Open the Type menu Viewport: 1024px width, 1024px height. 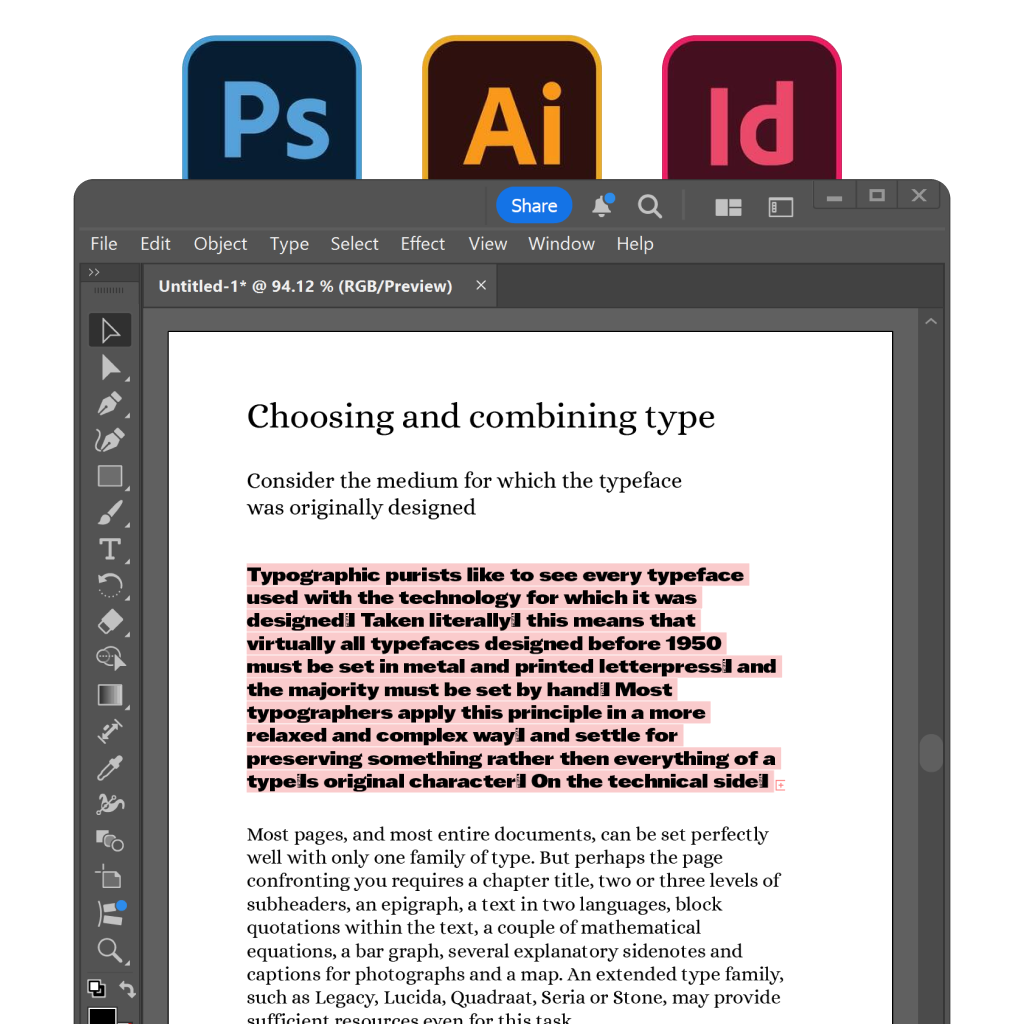tap(289, 244)
